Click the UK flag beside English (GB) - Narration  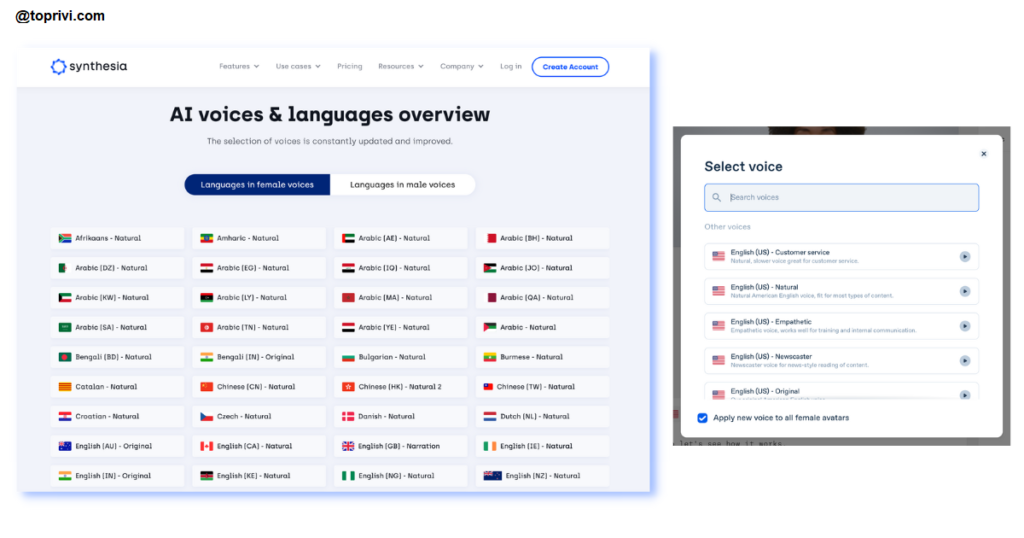click(x=348, y=446)
